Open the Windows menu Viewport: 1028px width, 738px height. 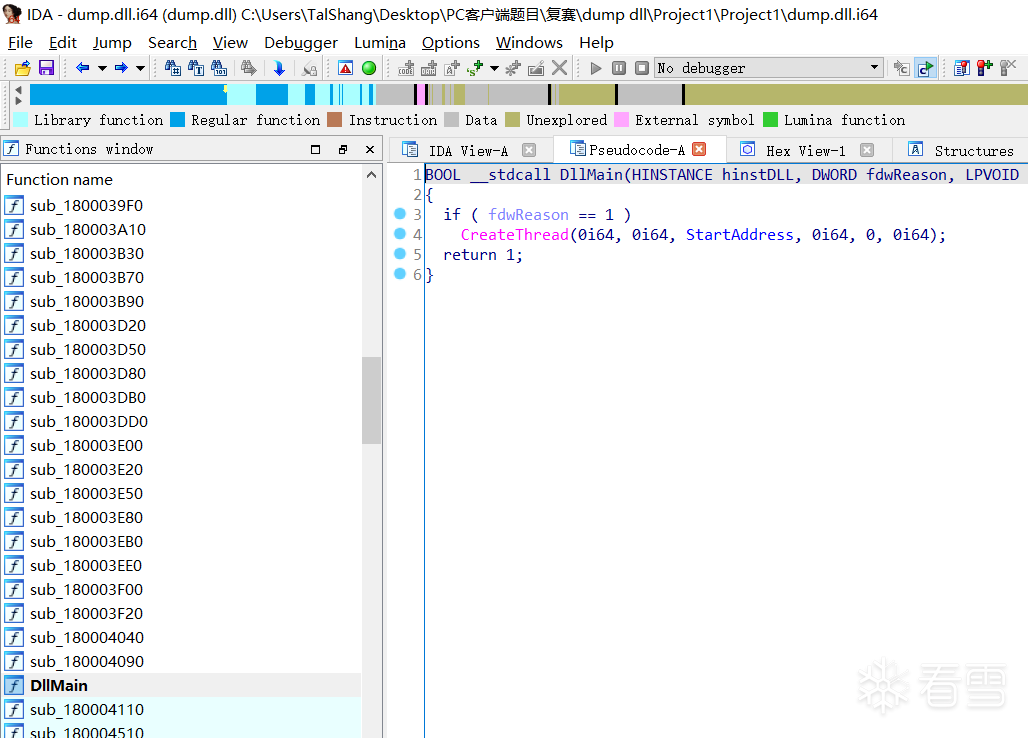529,43
